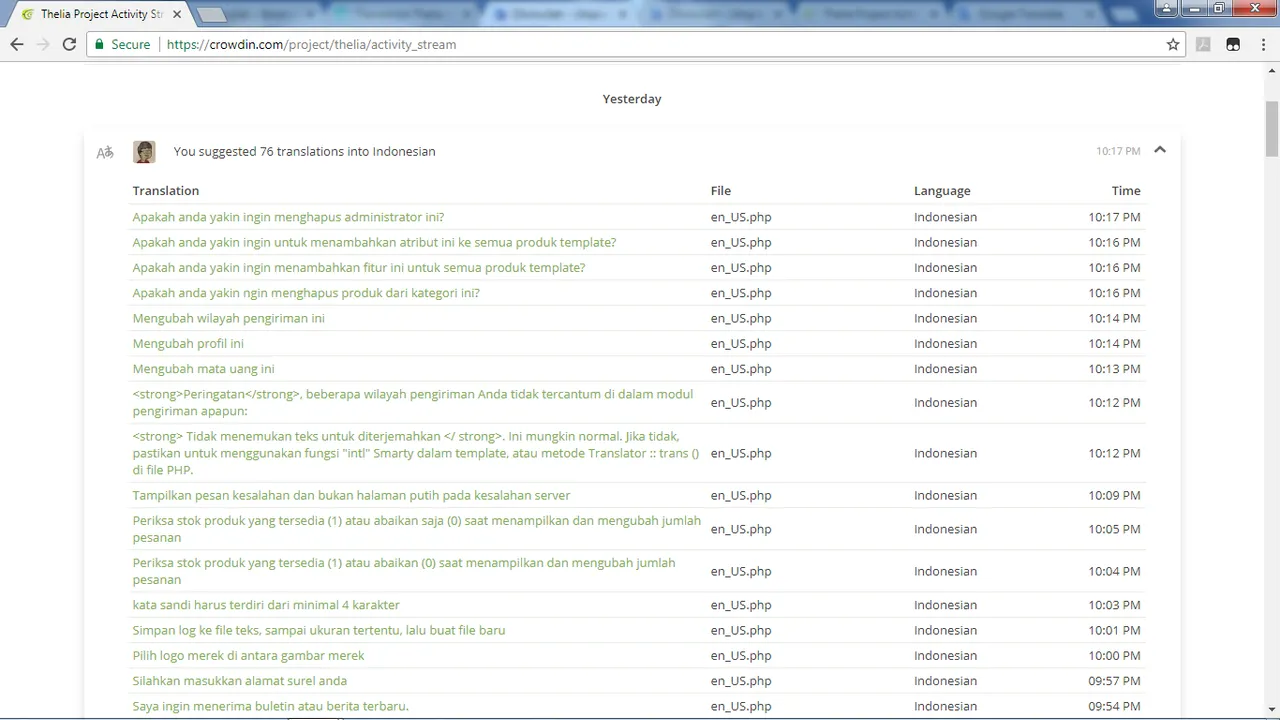Open 'Mengubah mata uang ini' translation

[203, 368]
